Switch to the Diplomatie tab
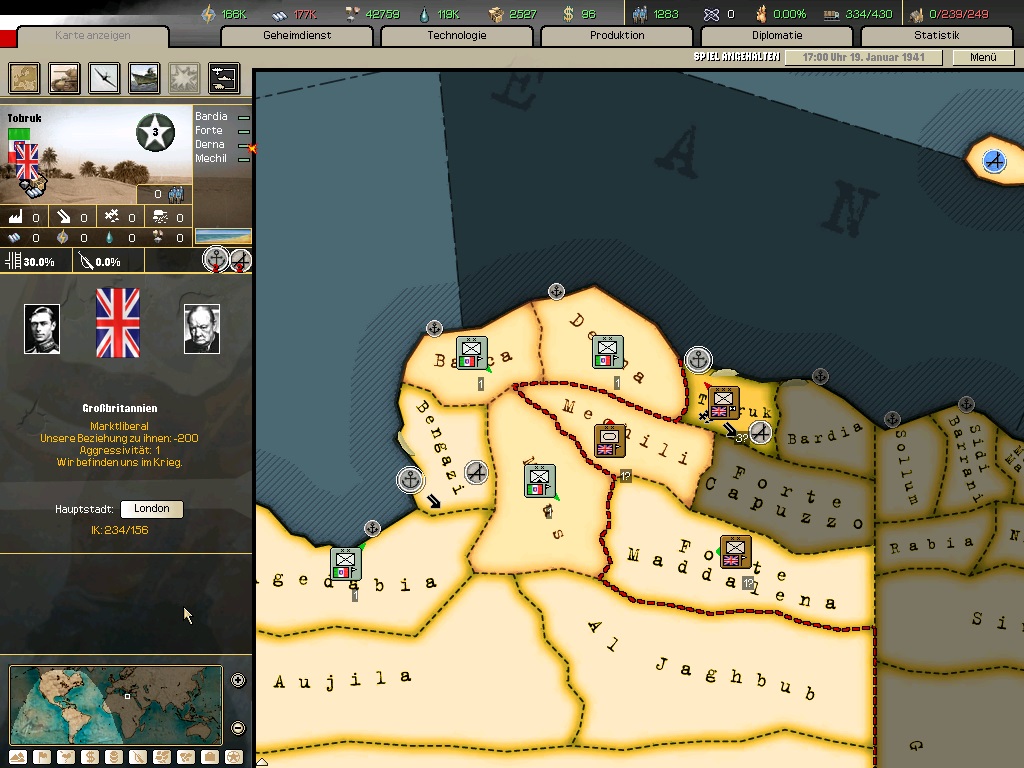Viewport: 1024px width, 768px height. pyautogui.click(x=776, y=36)
